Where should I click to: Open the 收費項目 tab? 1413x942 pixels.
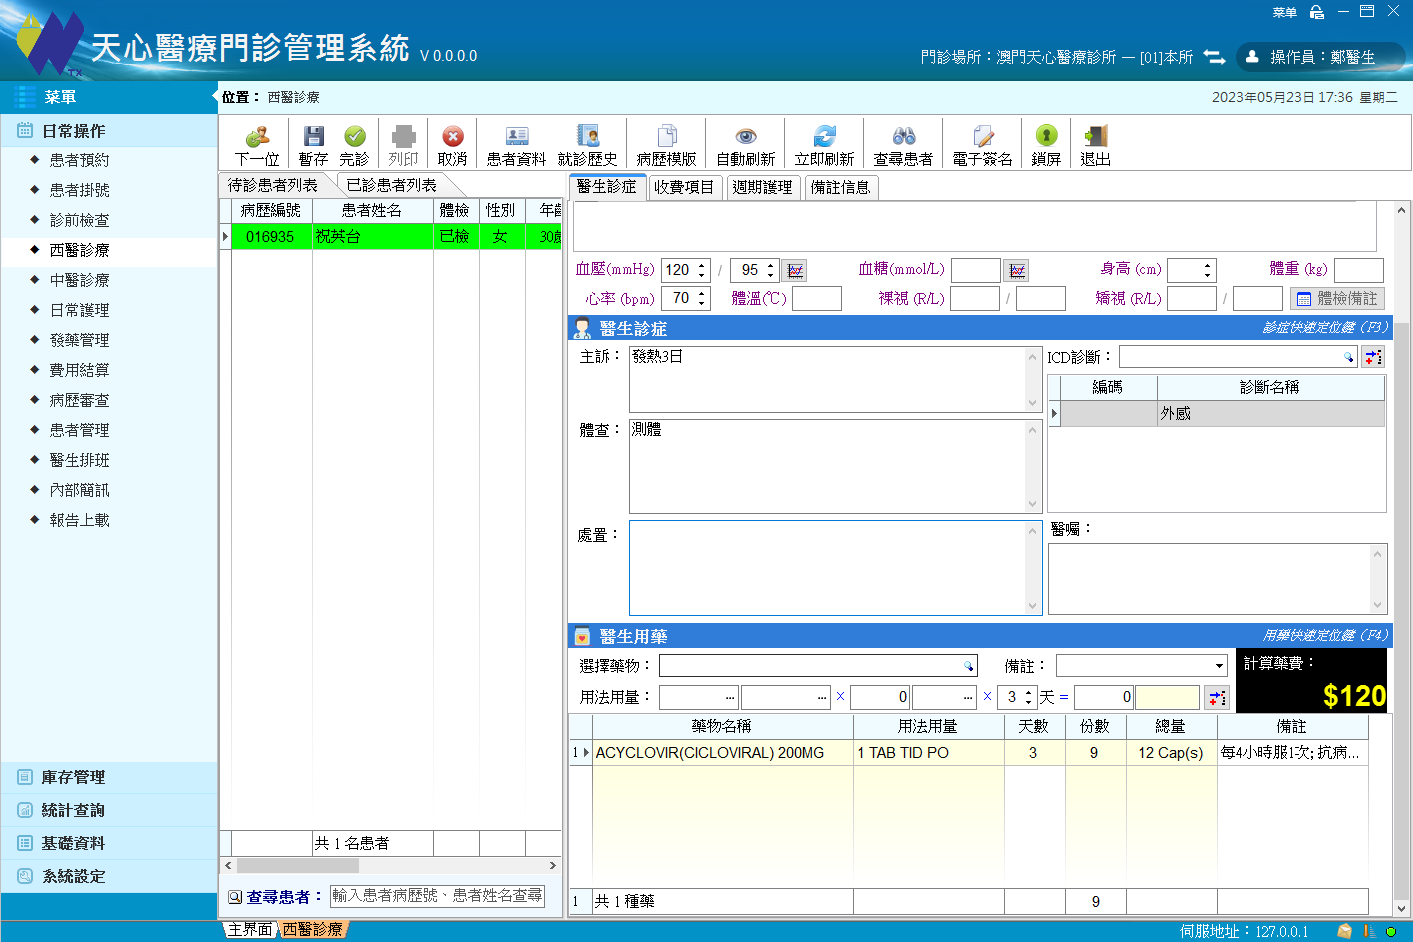(x=684, y=187)
